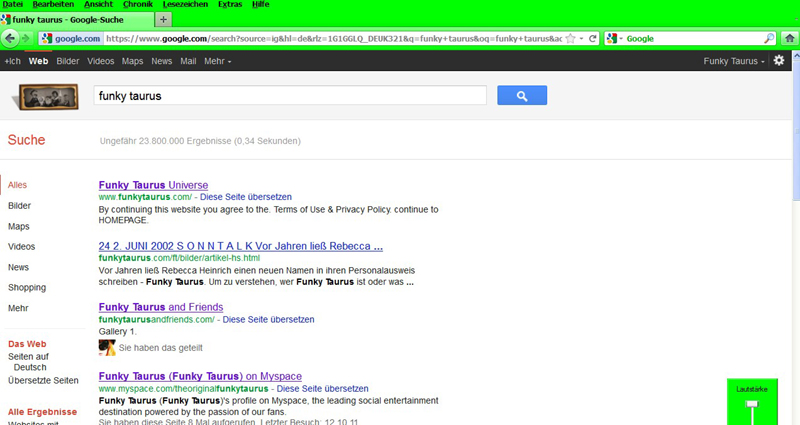This screenshot has width=800, height=425.
Task: Open Funky Taurus Universe result link
Action: tap(153, 185)
